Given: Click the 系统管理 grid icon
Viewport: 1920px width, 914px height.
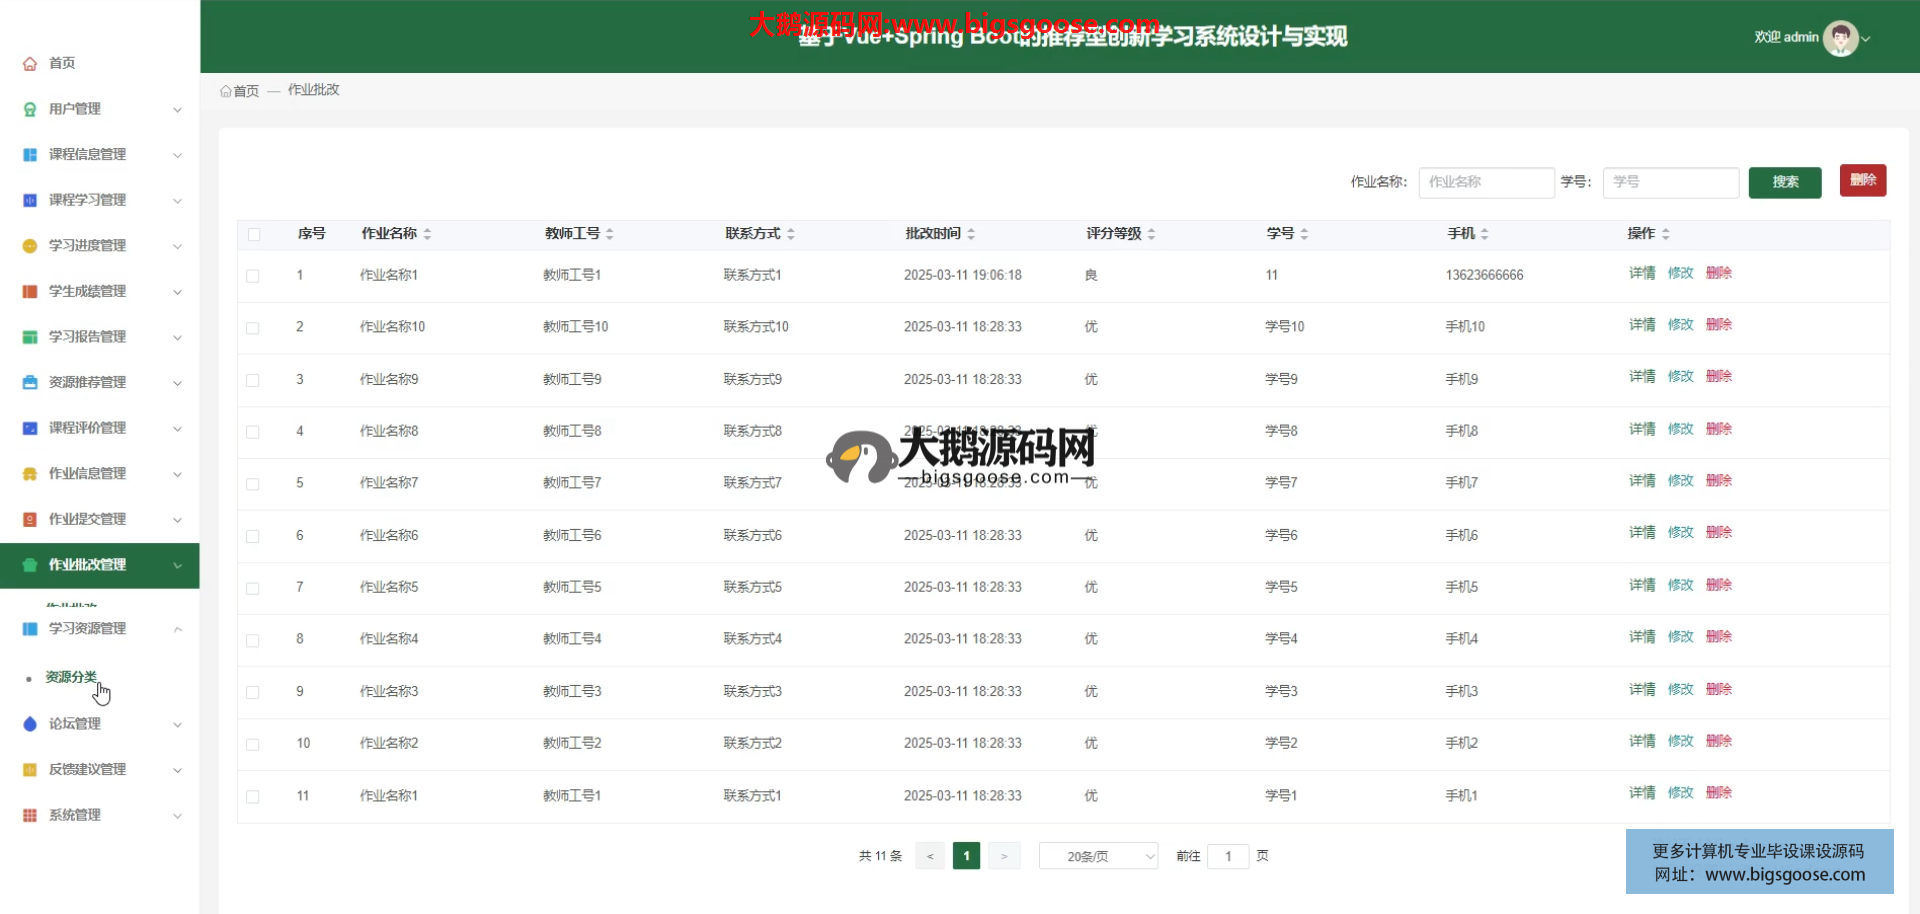Looking at the screenshot, I should (30, 815).
